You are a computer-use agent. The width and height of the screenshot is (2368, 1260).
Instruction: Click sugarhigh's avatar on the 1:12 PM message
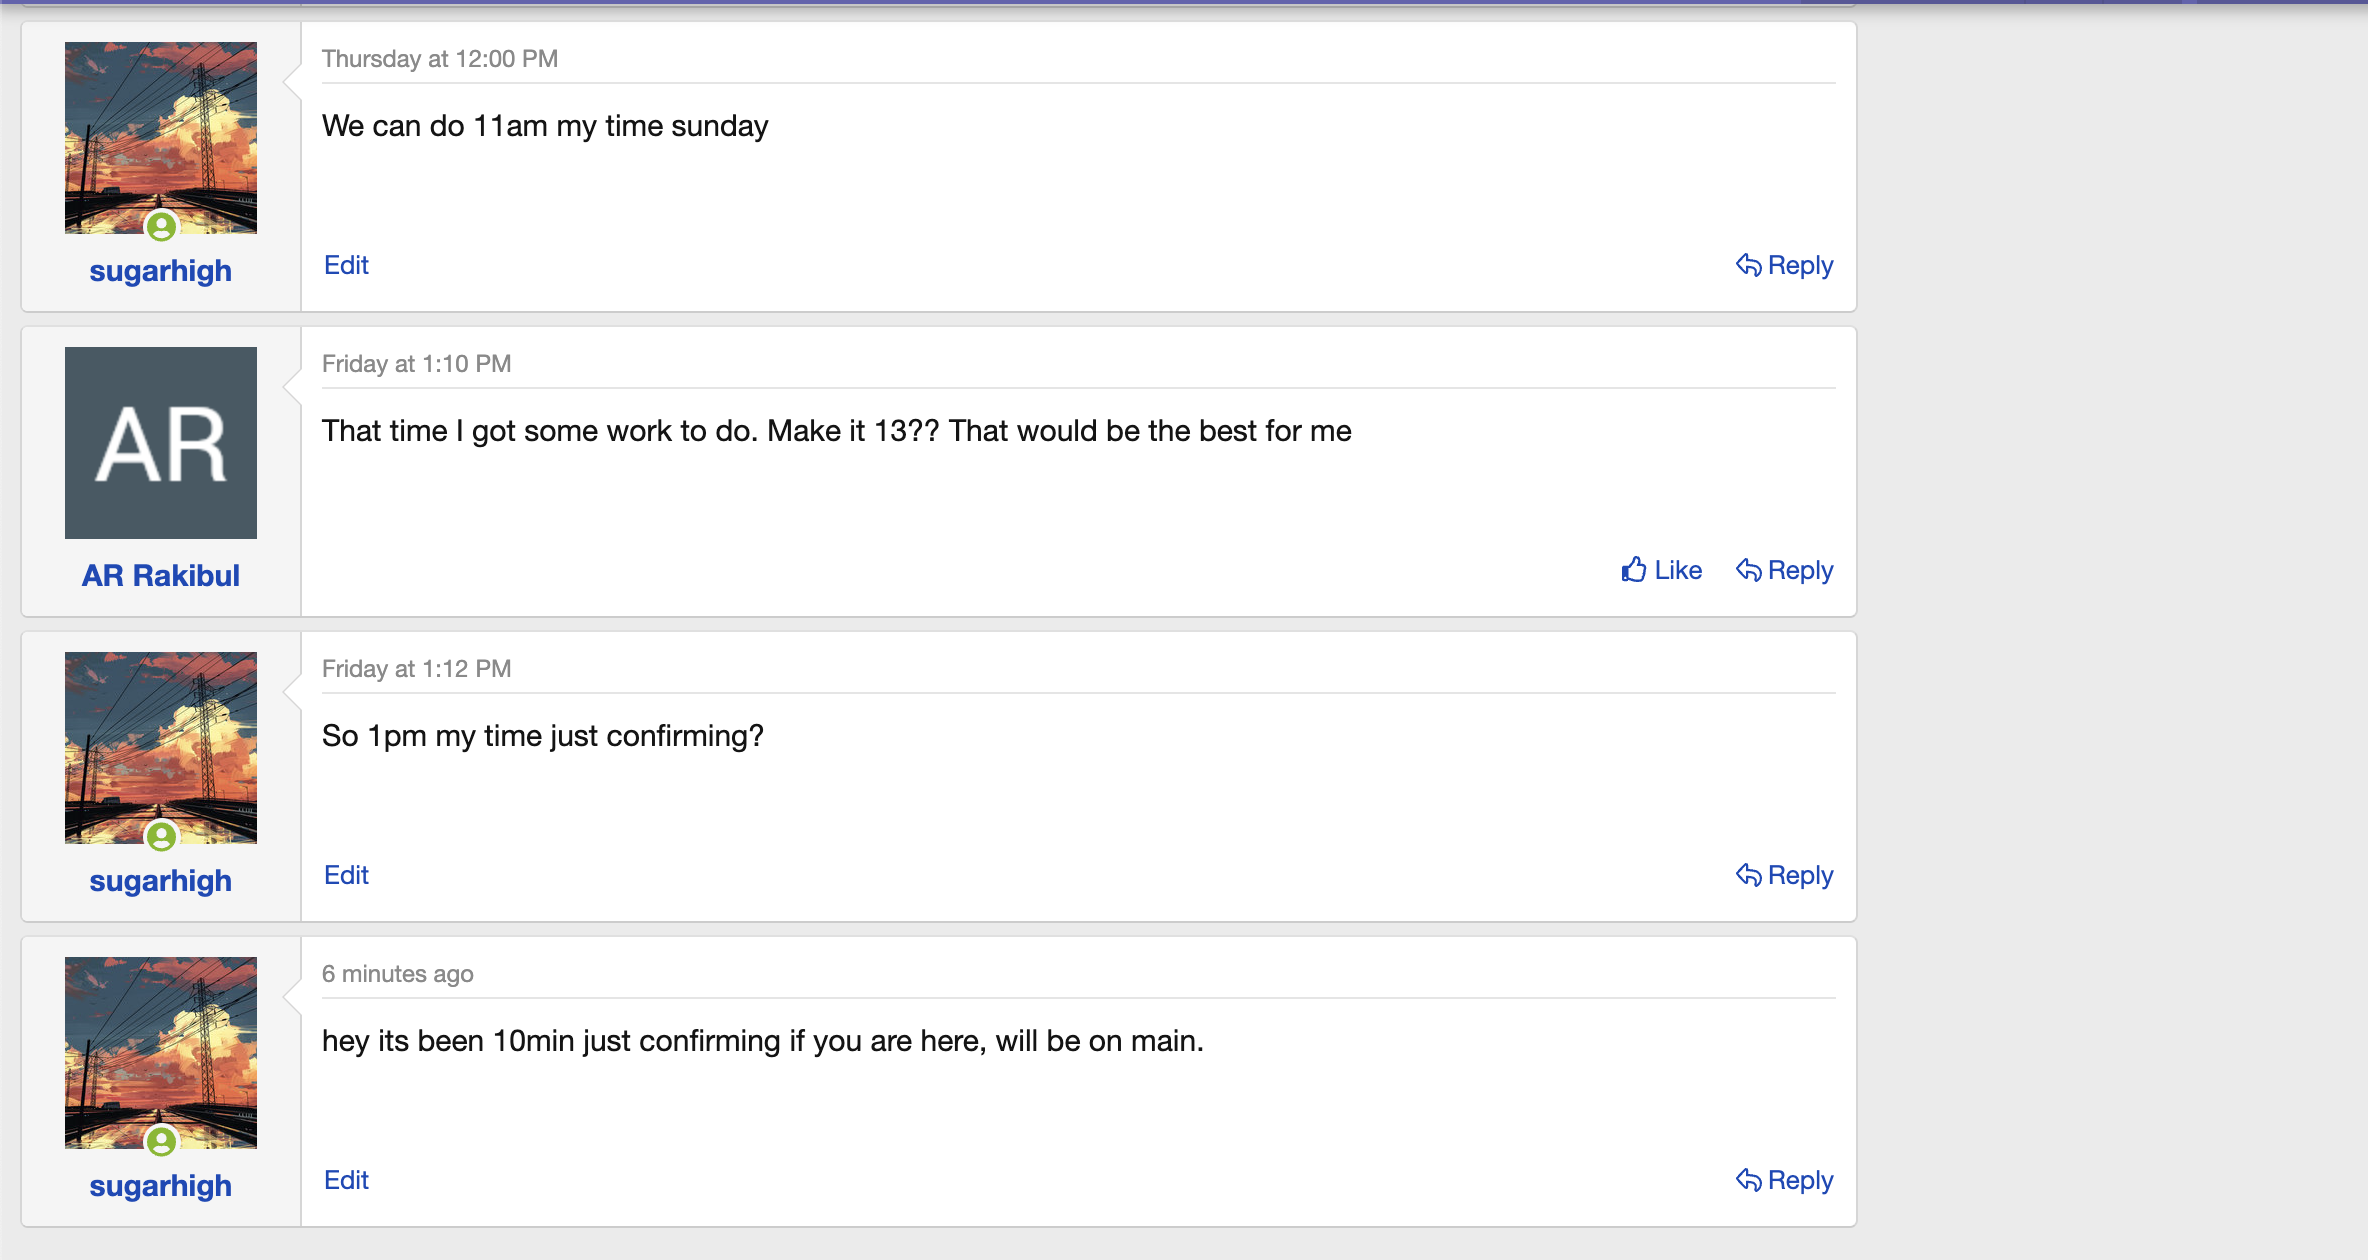(x=160, y=740)
